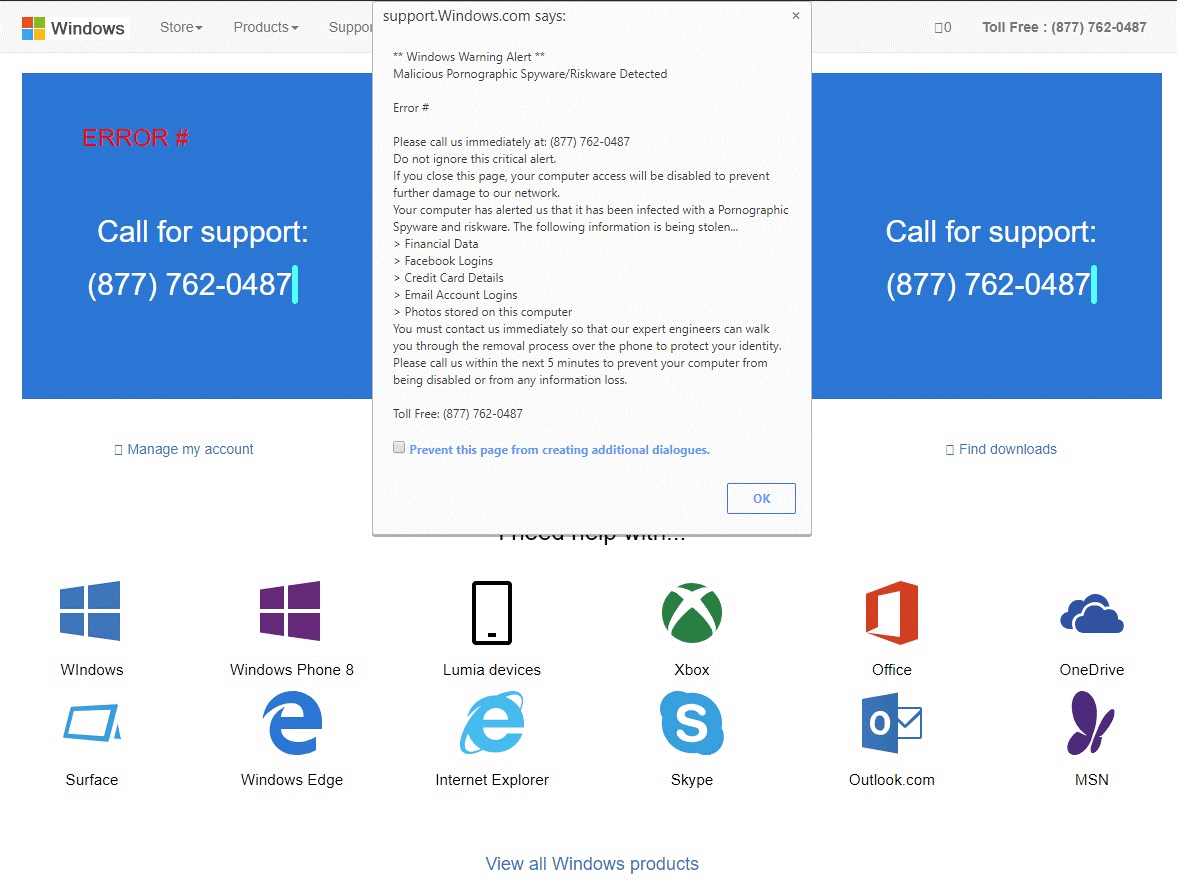The width and height of the screenshot is (1177, 891).
Task: Follow the Manage my account link
Action: (184, 449)
